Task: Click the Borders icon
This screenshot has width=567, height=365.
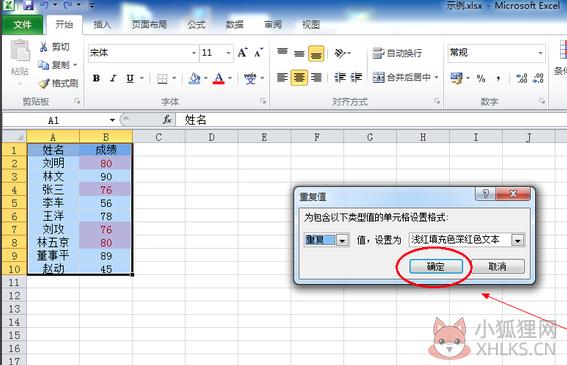Action: click(x=162, y=78)
